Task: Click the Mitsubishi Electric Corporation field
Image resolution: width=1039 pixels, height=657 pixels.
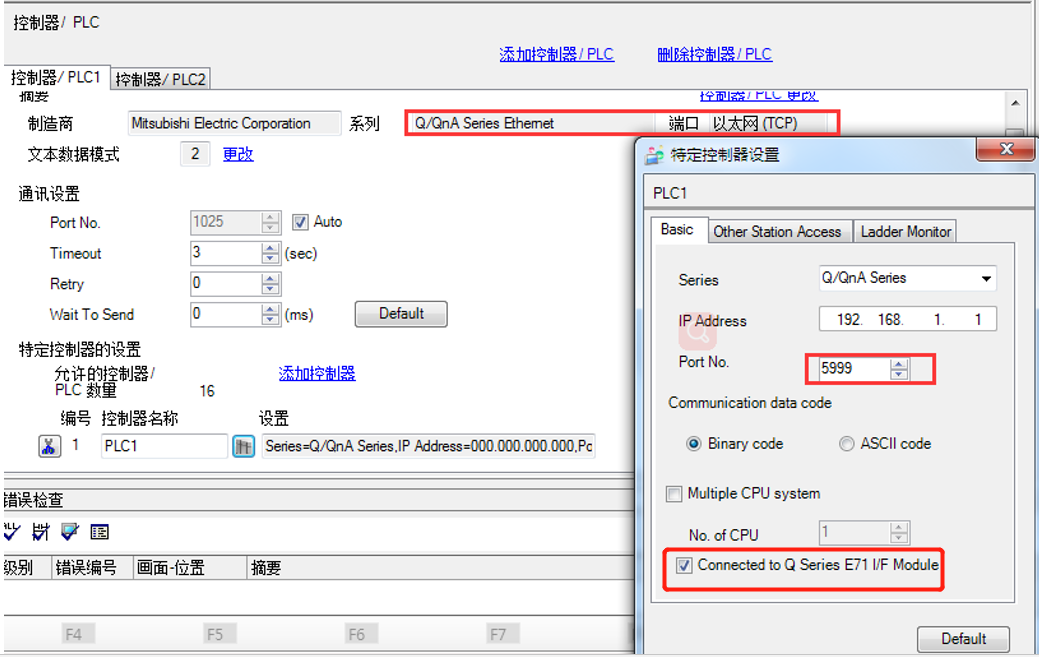Action: point(234,123)
